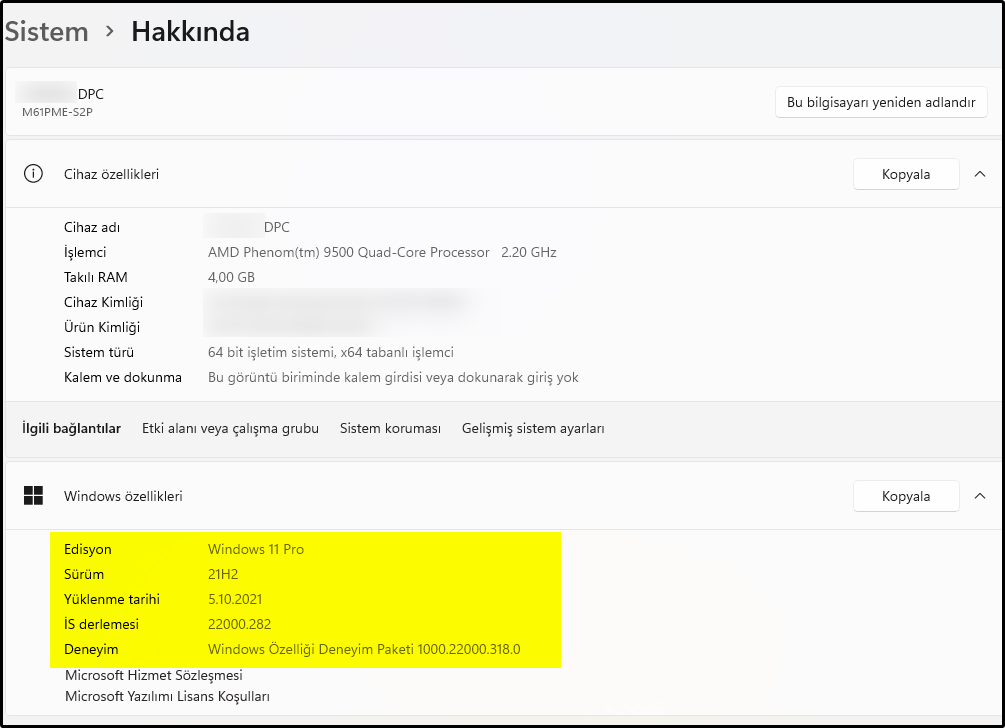Image resolution: width=1005 pixels, height=728 pixels.
Task: Select the 64 bit işletim sistemi value
Action: [x=331, y=352]
